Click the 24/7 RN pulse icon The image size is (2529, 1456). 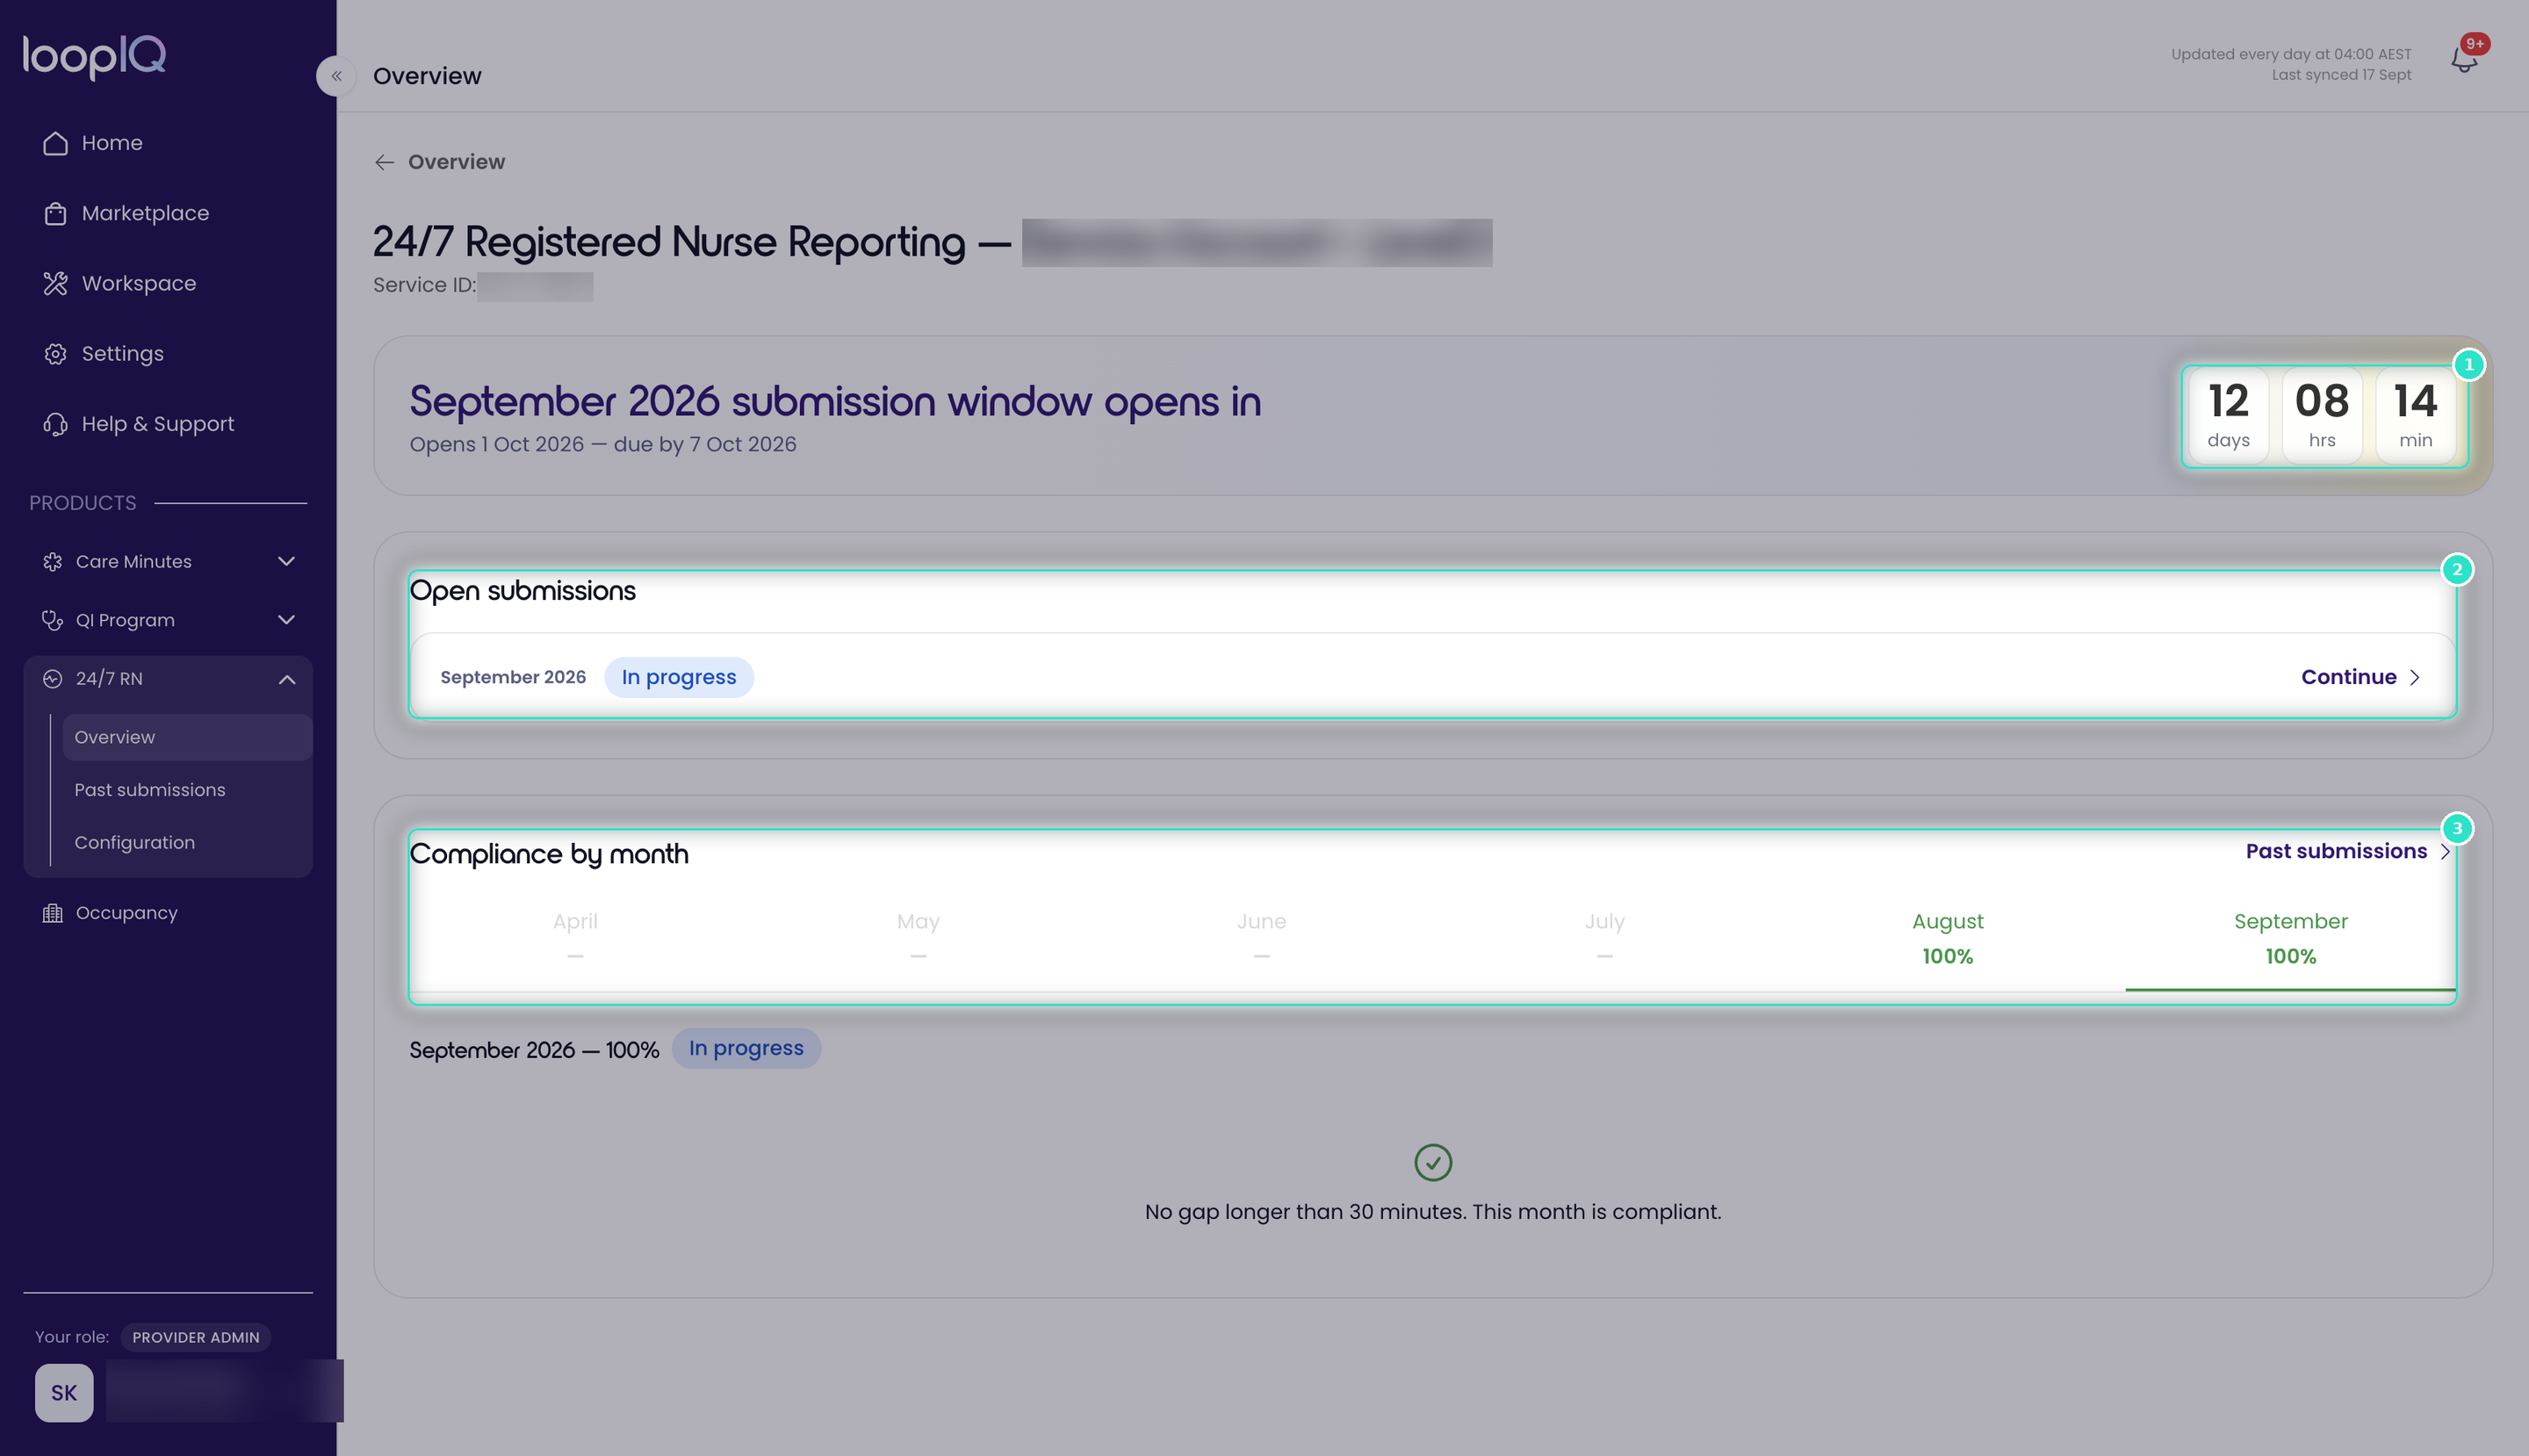pos(53,679)
